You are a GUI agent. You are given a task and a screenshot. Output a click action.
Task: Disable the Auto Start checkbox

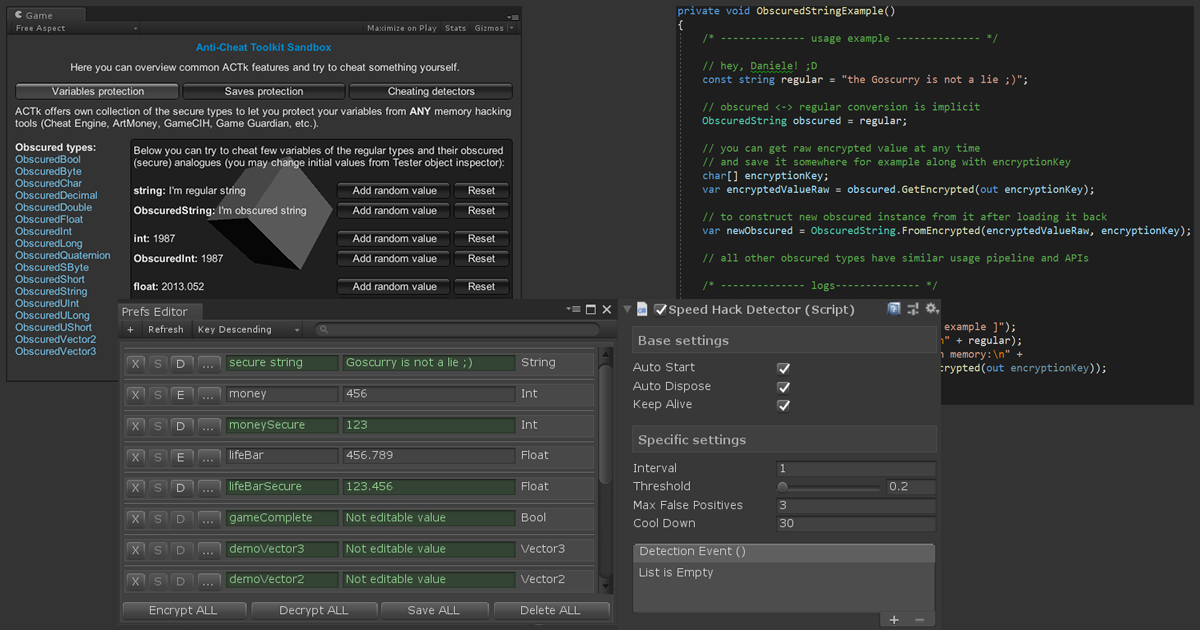tap(784, 368)
